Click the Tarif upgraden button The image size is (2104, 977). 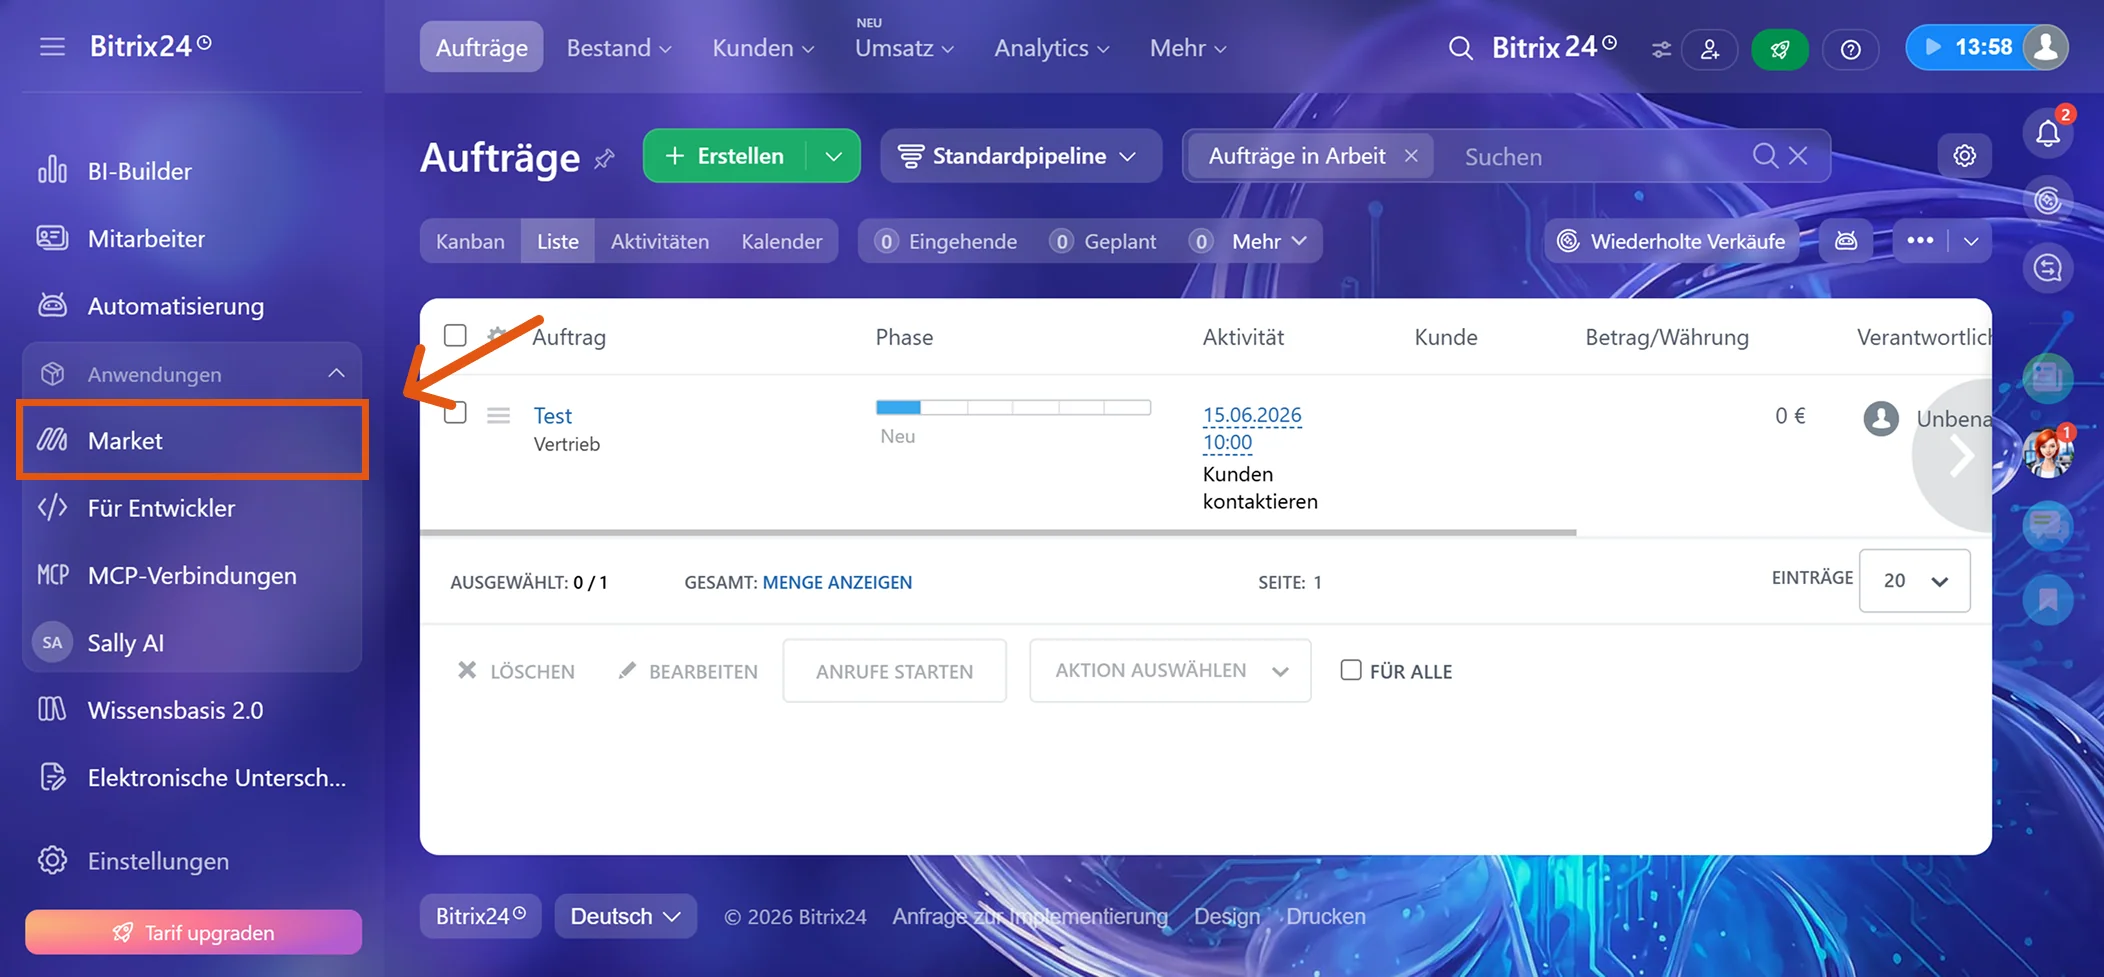193,932
